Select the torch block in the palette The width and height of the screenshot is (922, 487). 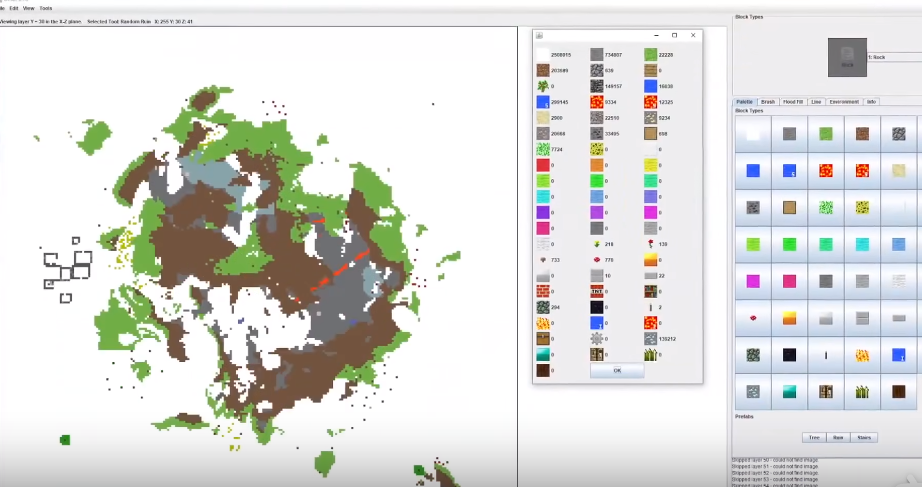tap(826, 354)
